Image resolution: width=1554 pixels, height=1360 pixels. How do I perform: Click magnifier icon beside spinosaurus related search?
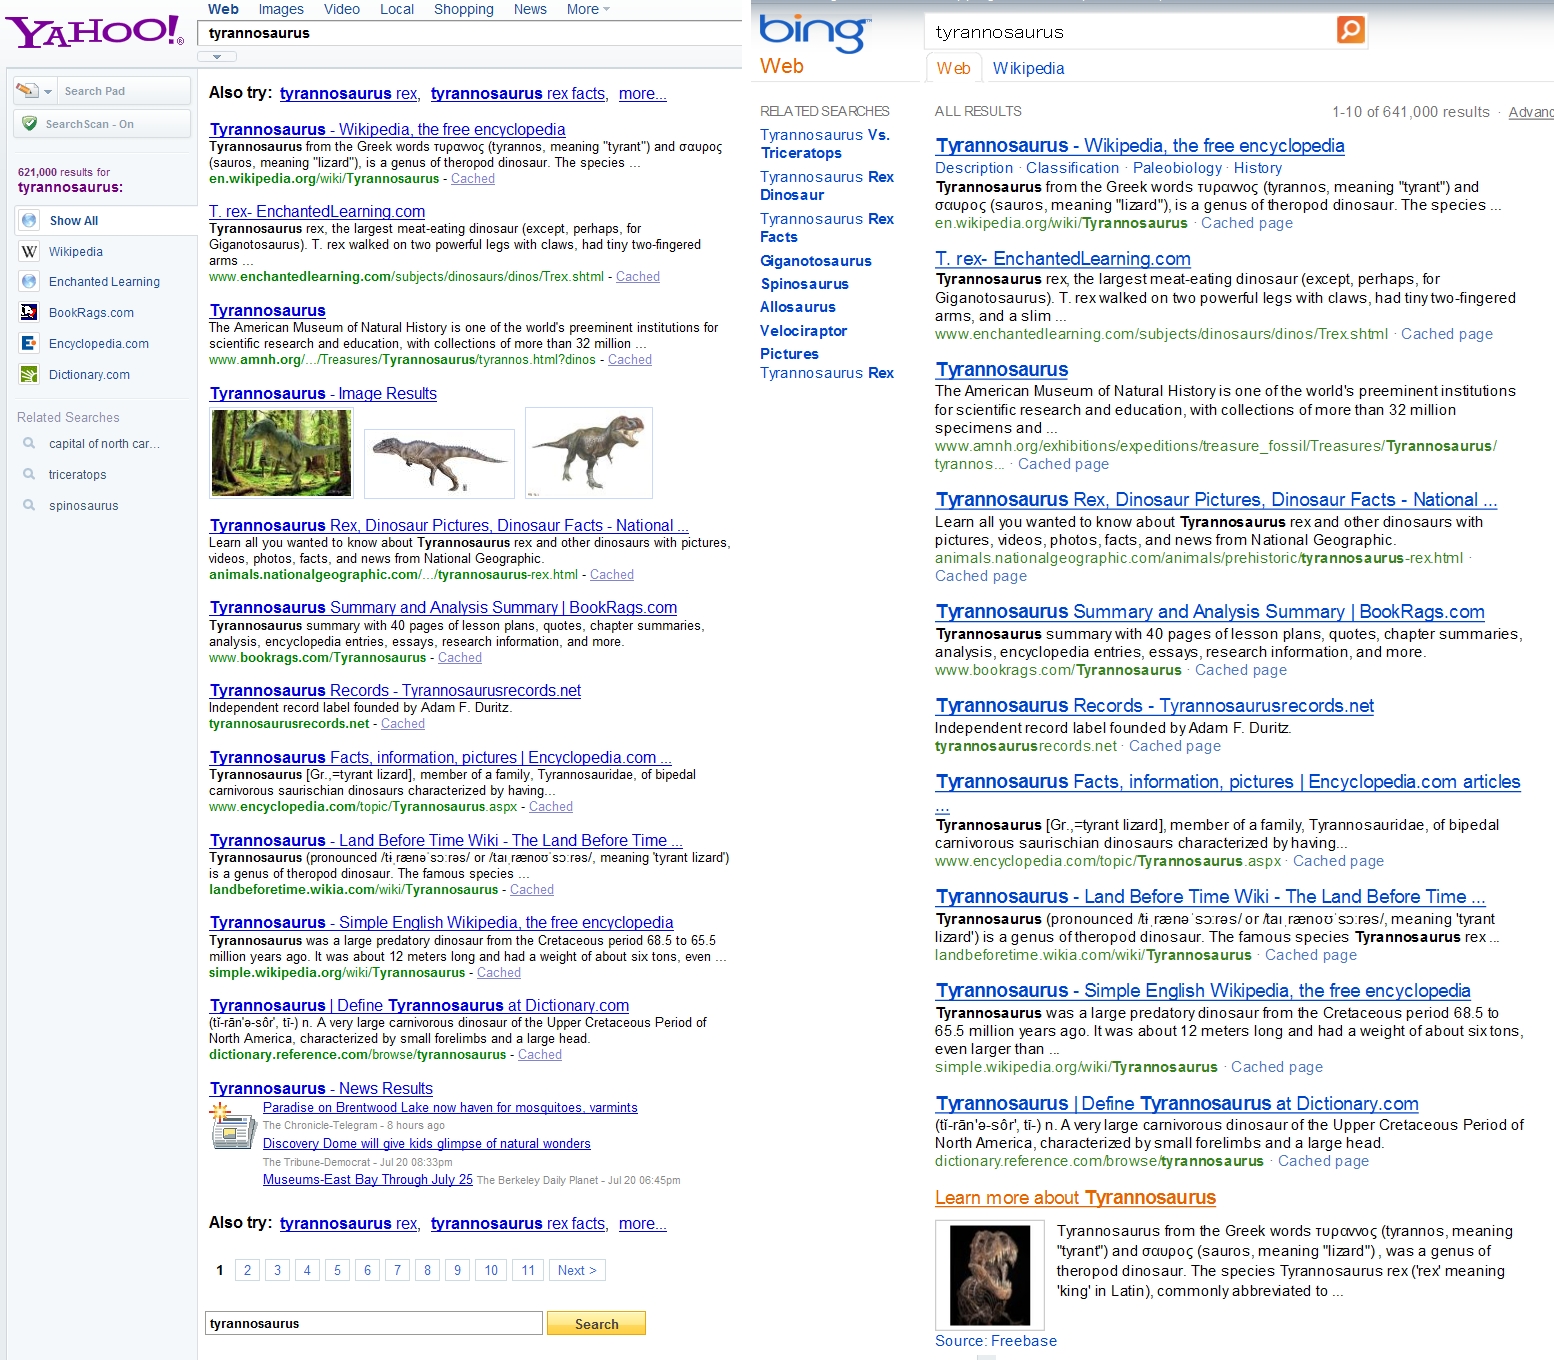coord(29,505)
